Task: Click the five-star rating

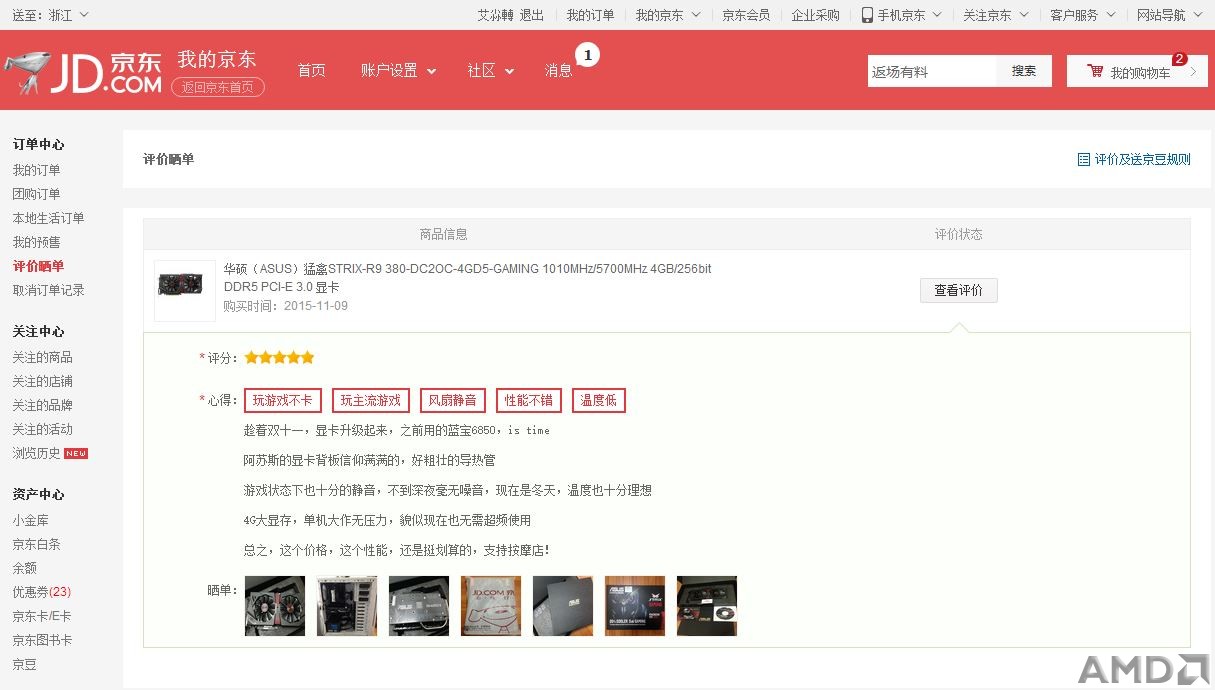Action: [x=279, y=357]
